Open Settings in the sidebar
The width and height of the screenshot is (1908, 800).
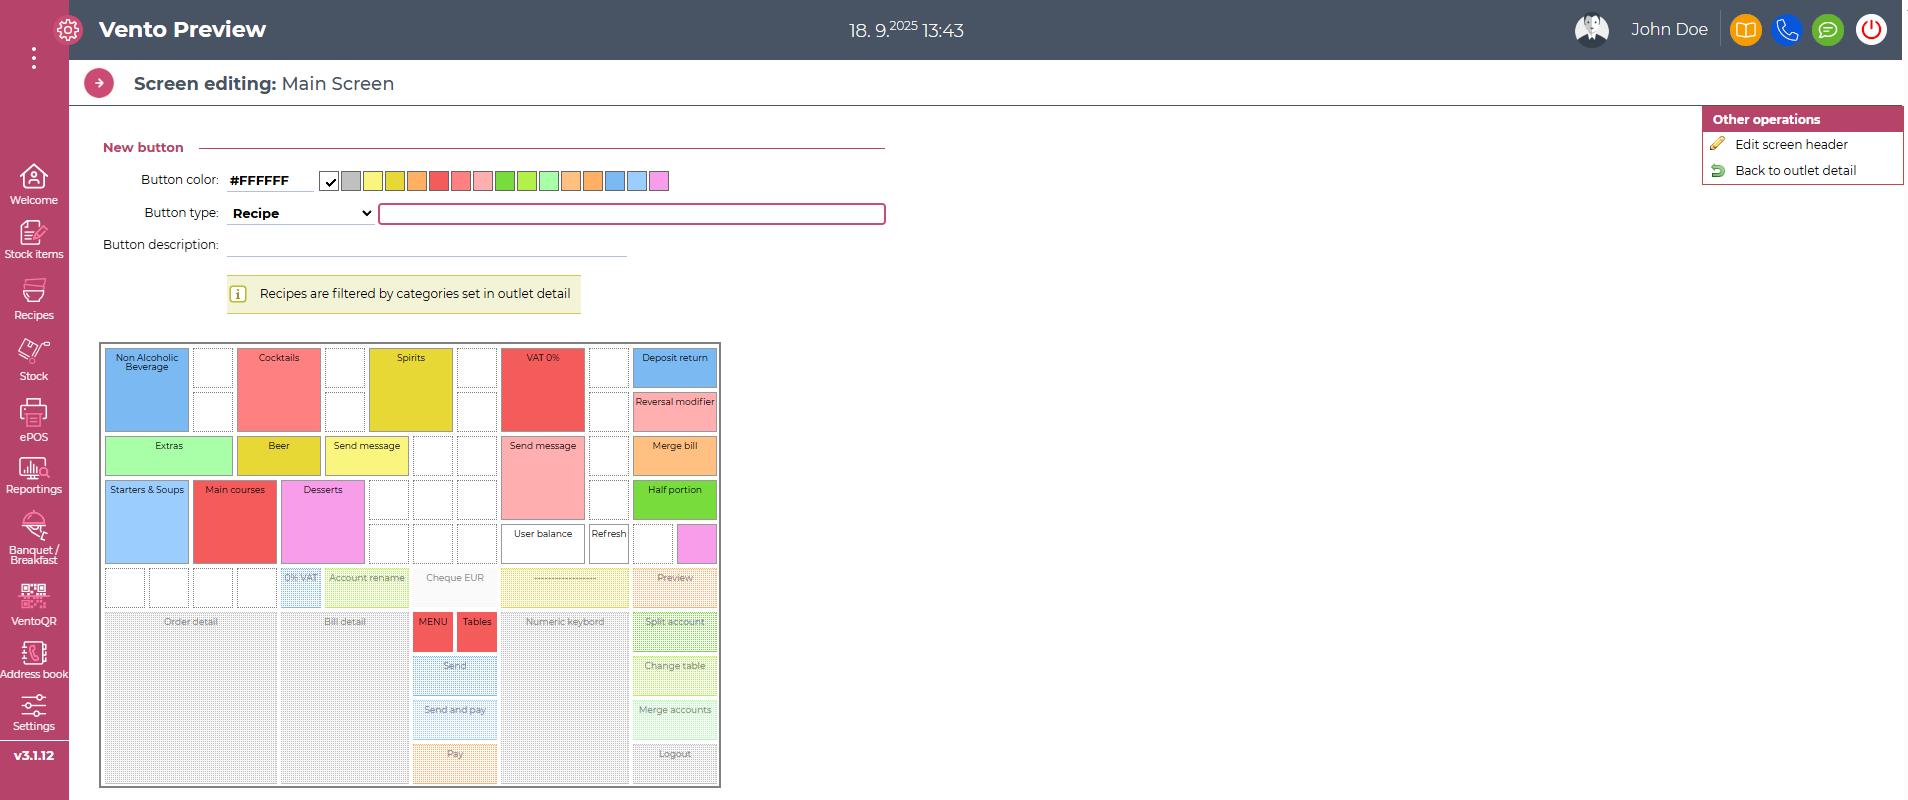[34, 713]
